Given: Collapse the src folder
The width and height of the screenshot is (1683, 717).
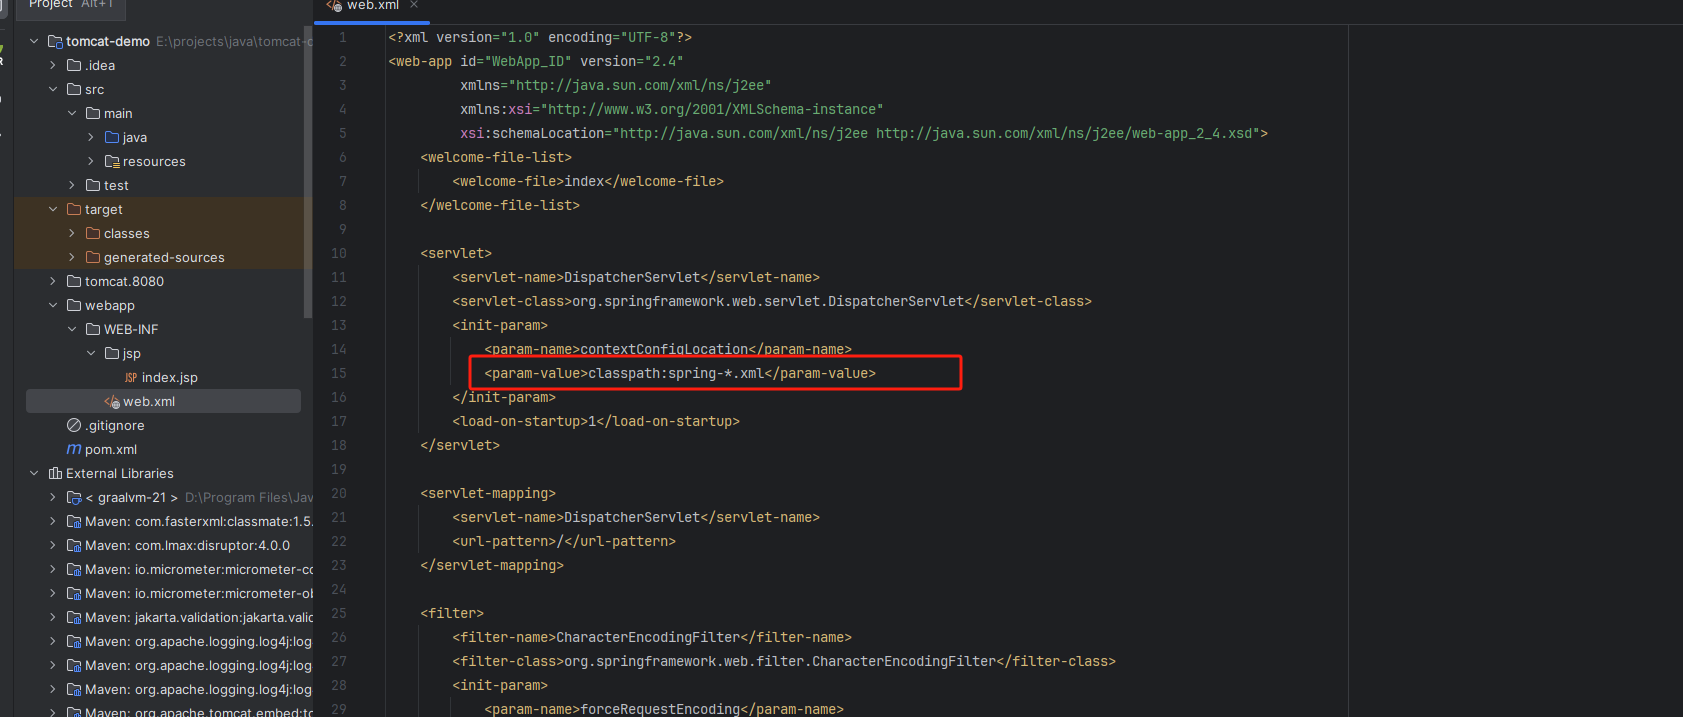Looking at the screenshot, I should tap(53, 90).
